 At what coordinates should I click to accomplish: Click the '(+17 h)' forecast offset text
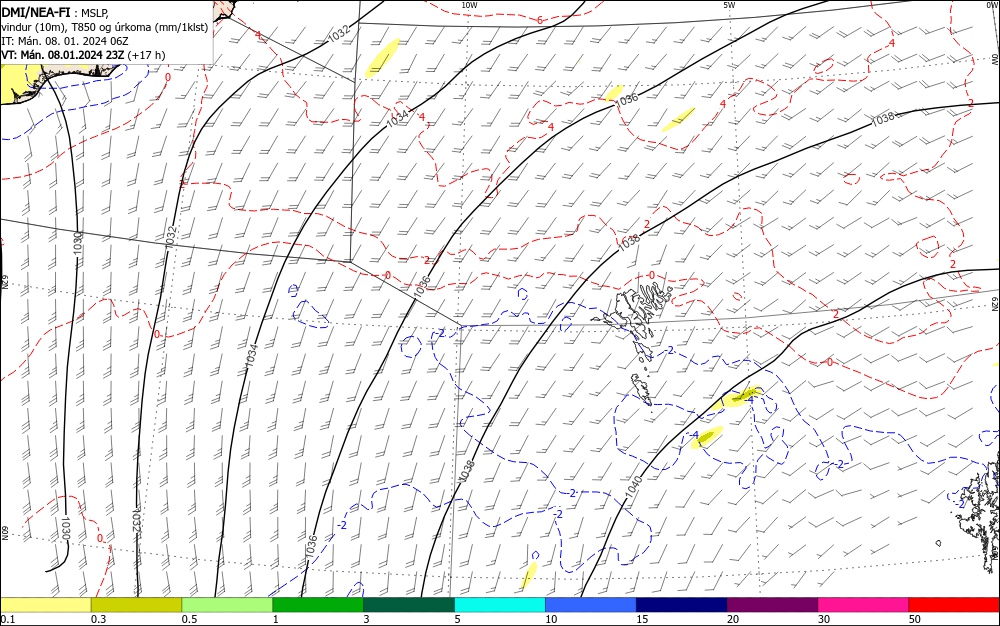point(146,55)
